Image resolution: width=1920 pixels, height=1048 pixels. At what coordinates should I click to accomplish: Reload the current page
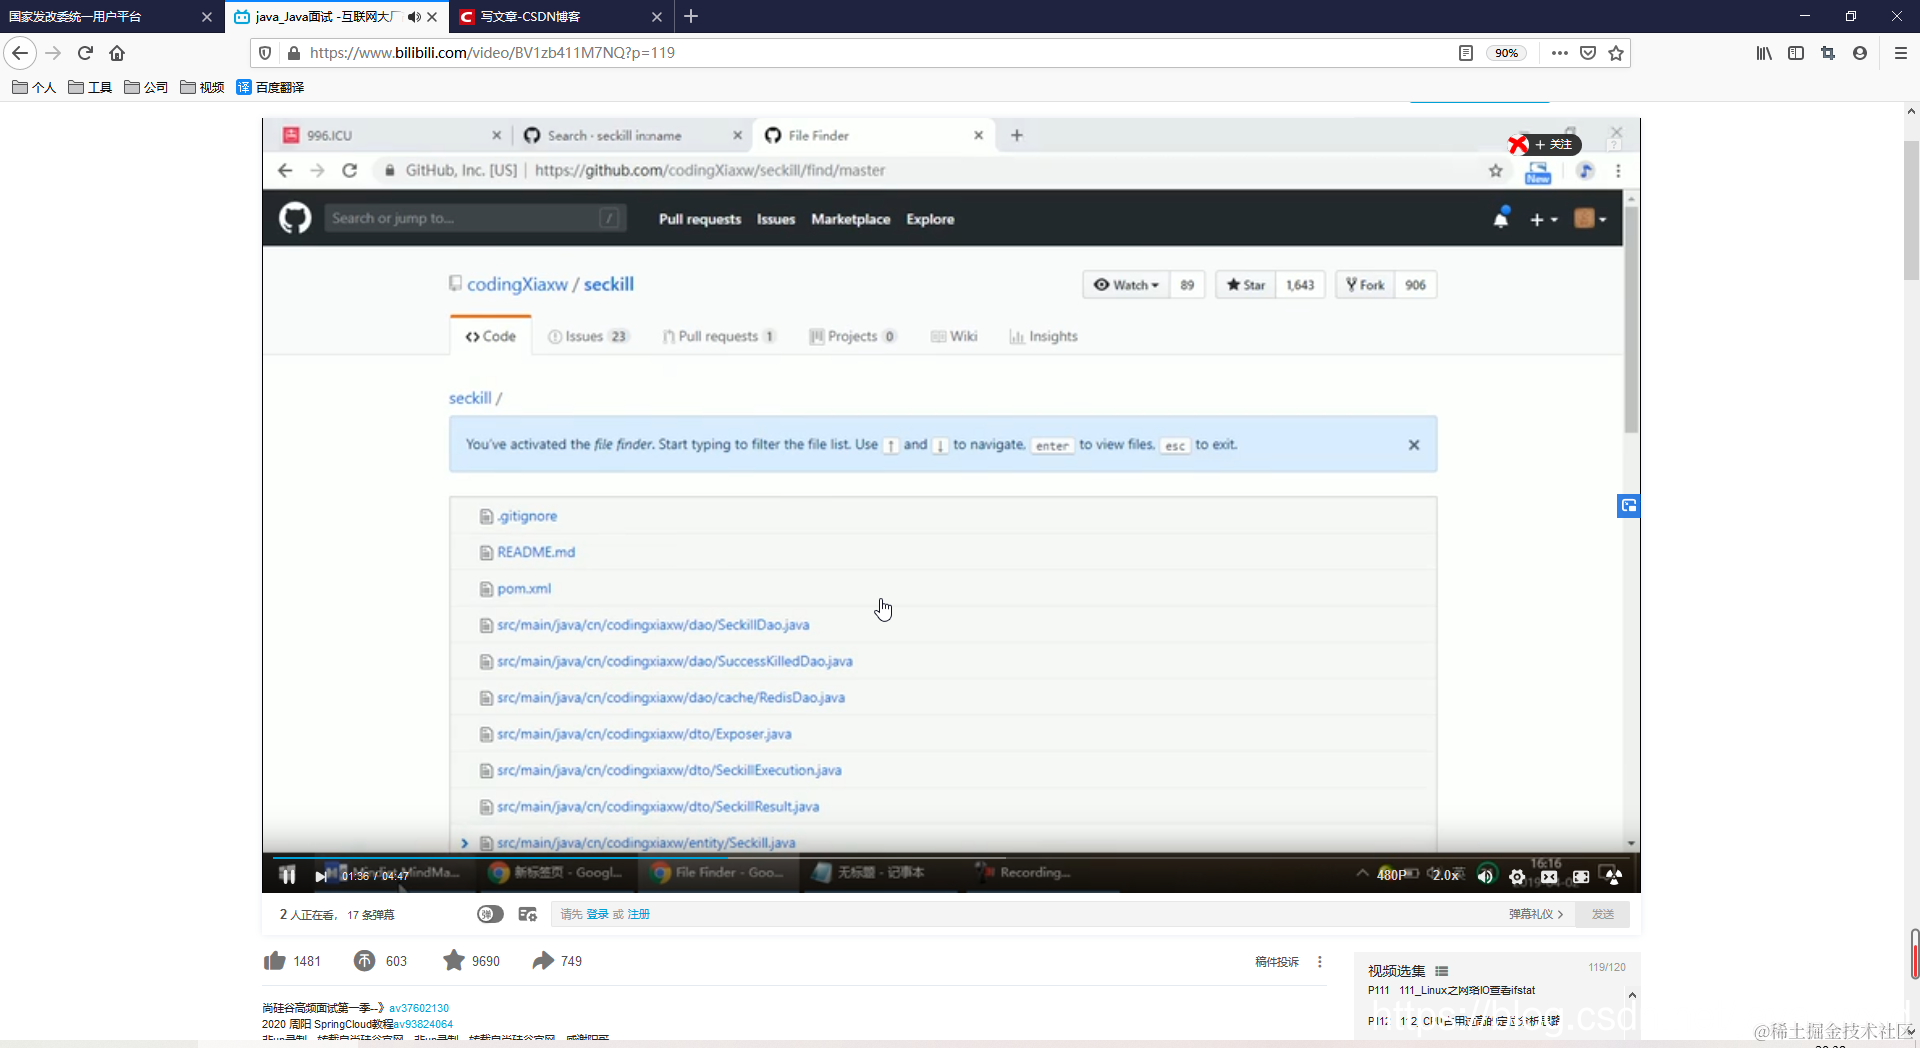(86, 53)
